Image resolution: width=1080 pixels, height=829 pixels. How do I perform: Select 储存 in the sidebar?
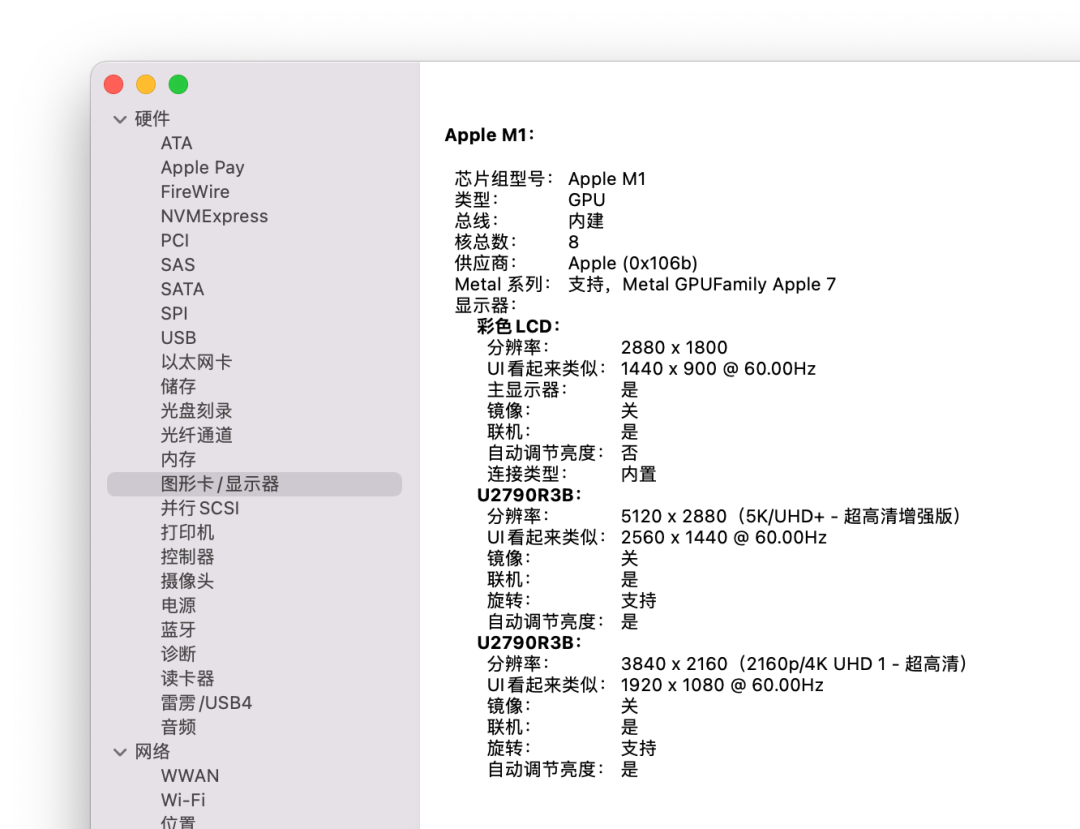[x=178, y=386]
